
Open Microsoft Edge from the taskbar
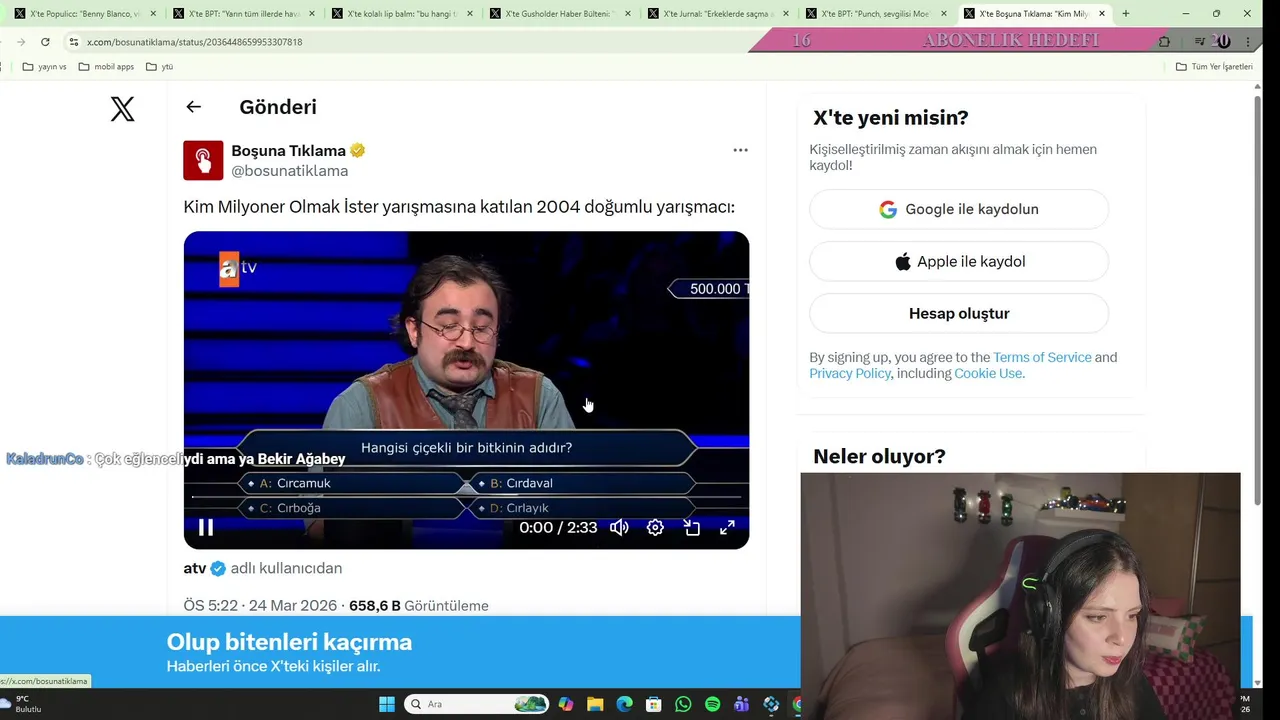click(x=624, y=704)
